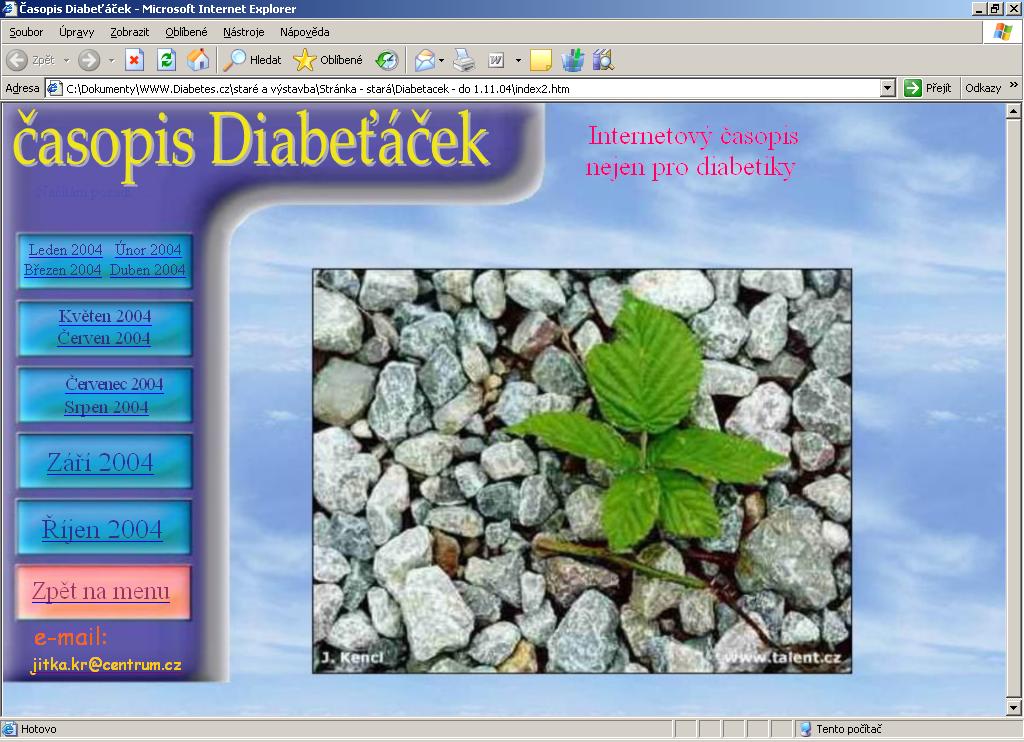Open the Březen 2004 issue link
The width and height of the screenshot is (1024, 742).
coord(63,270)
